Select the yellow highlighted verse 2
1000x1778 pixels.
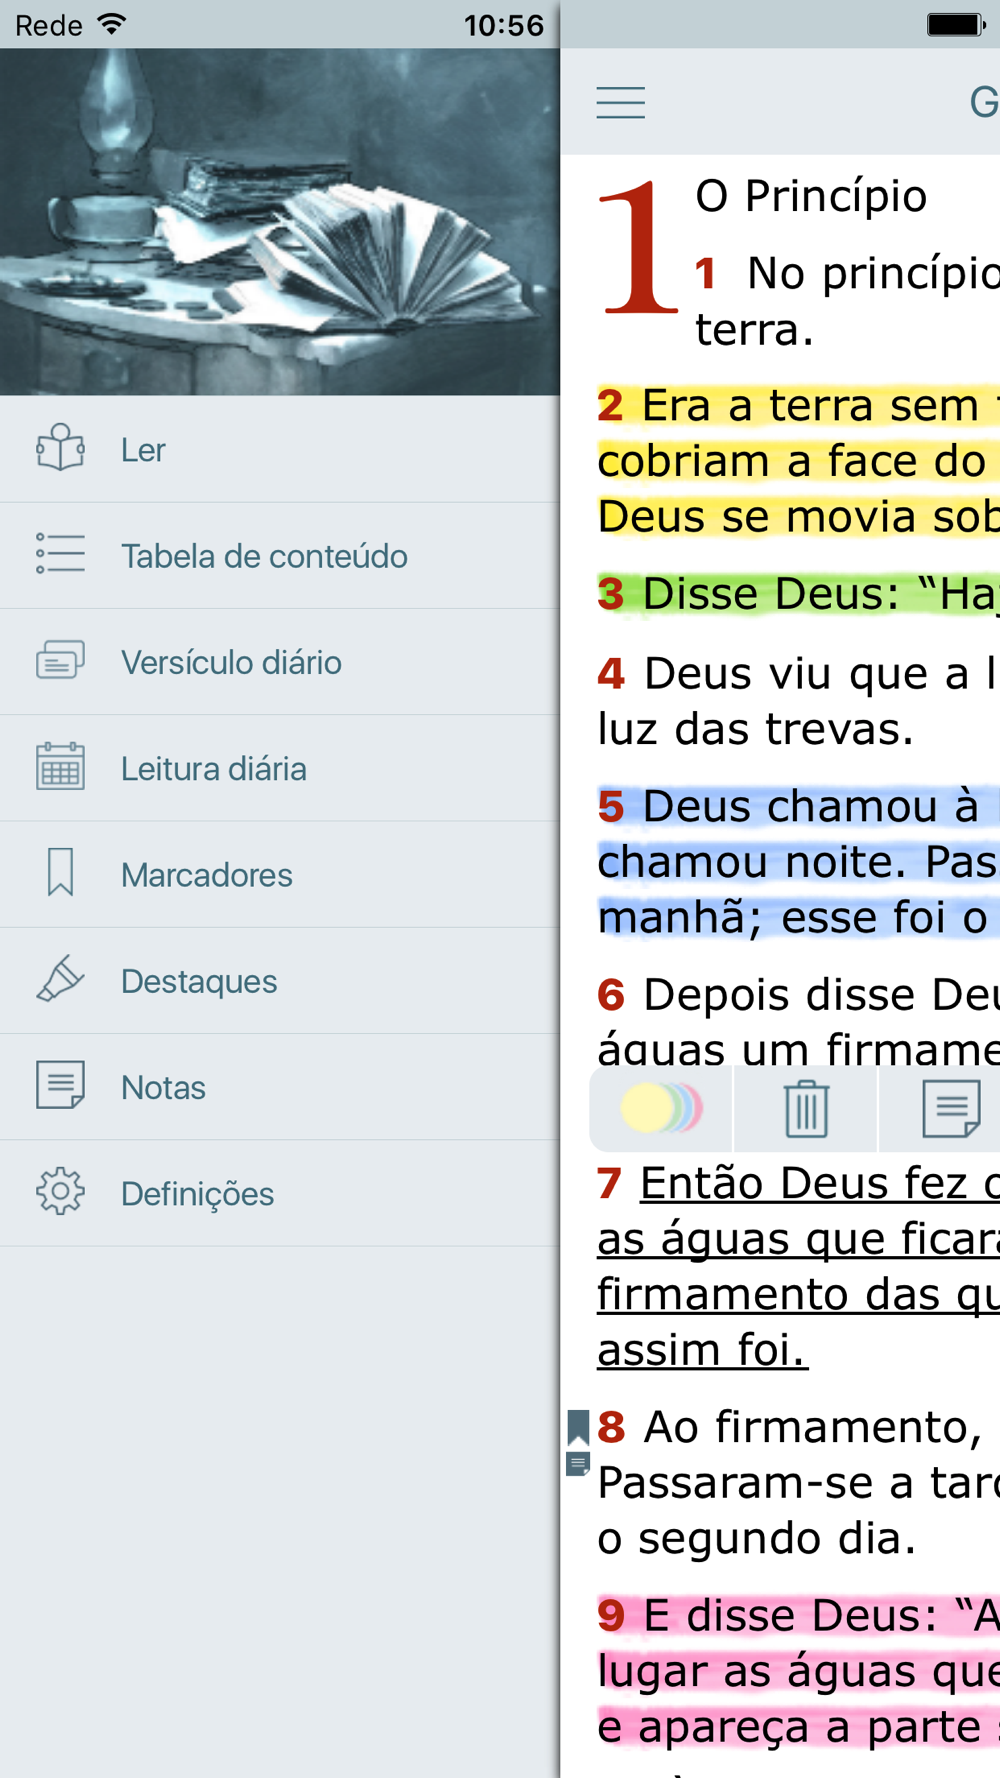[x=798, y=461]
